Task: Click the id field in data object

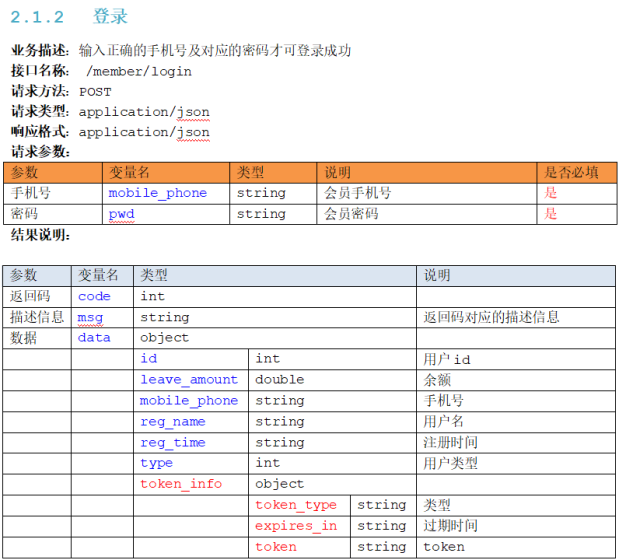Action: coord(148,359)
